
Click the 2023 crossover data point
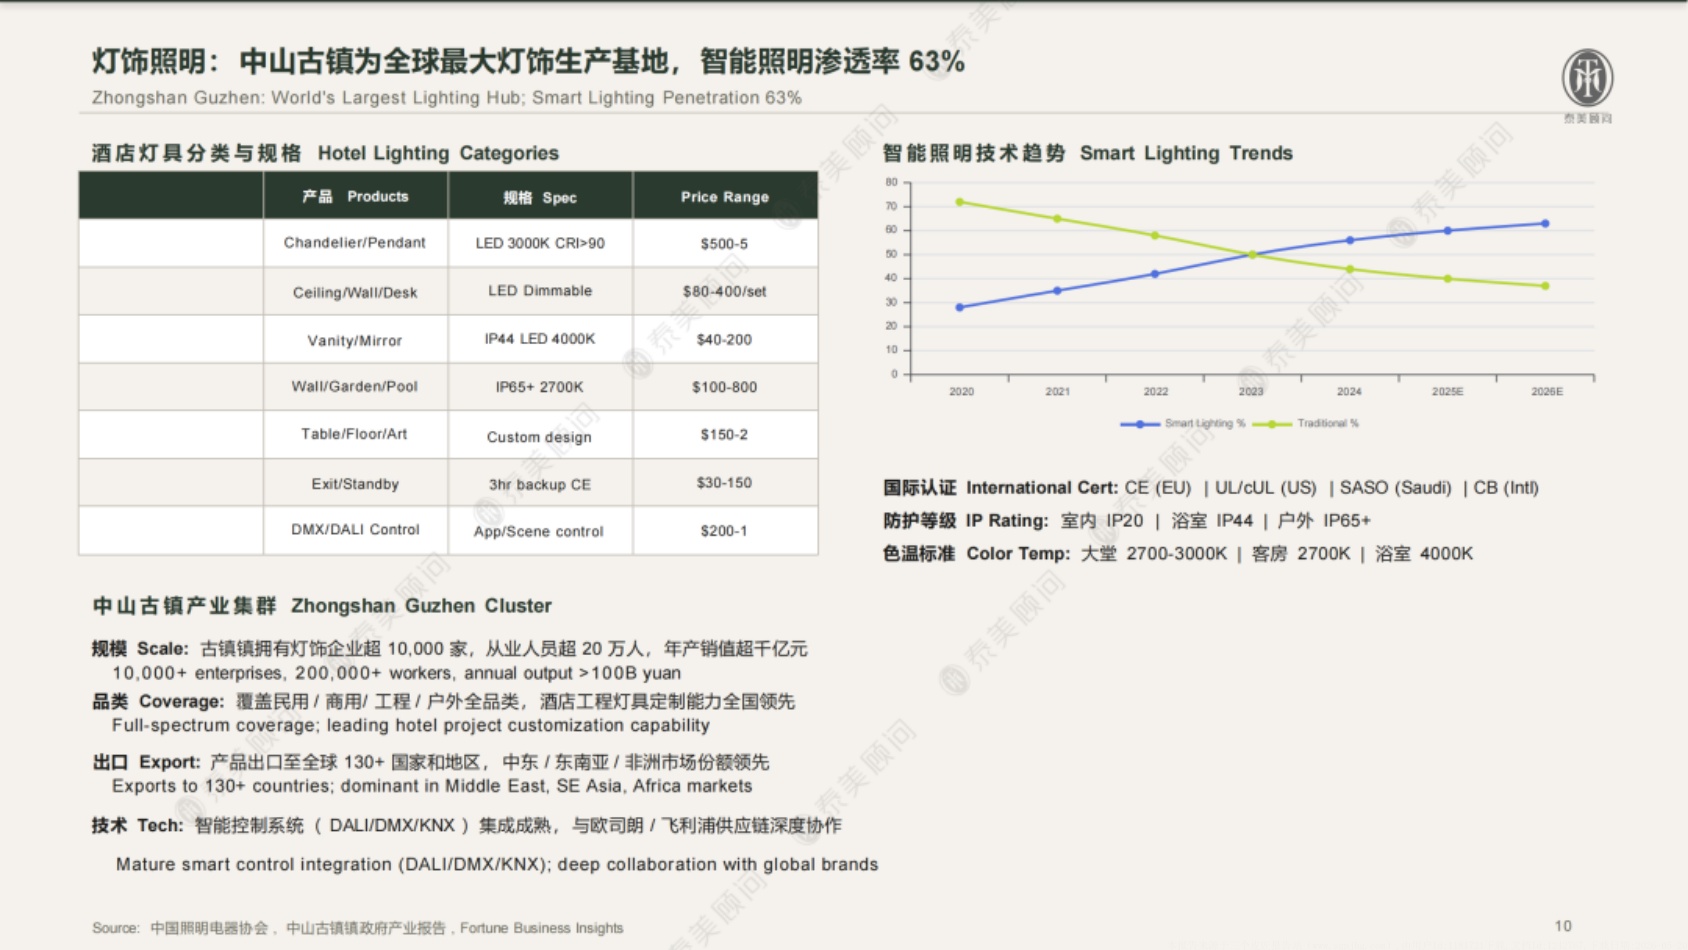pyautogui.click(x=1252, y=255)
